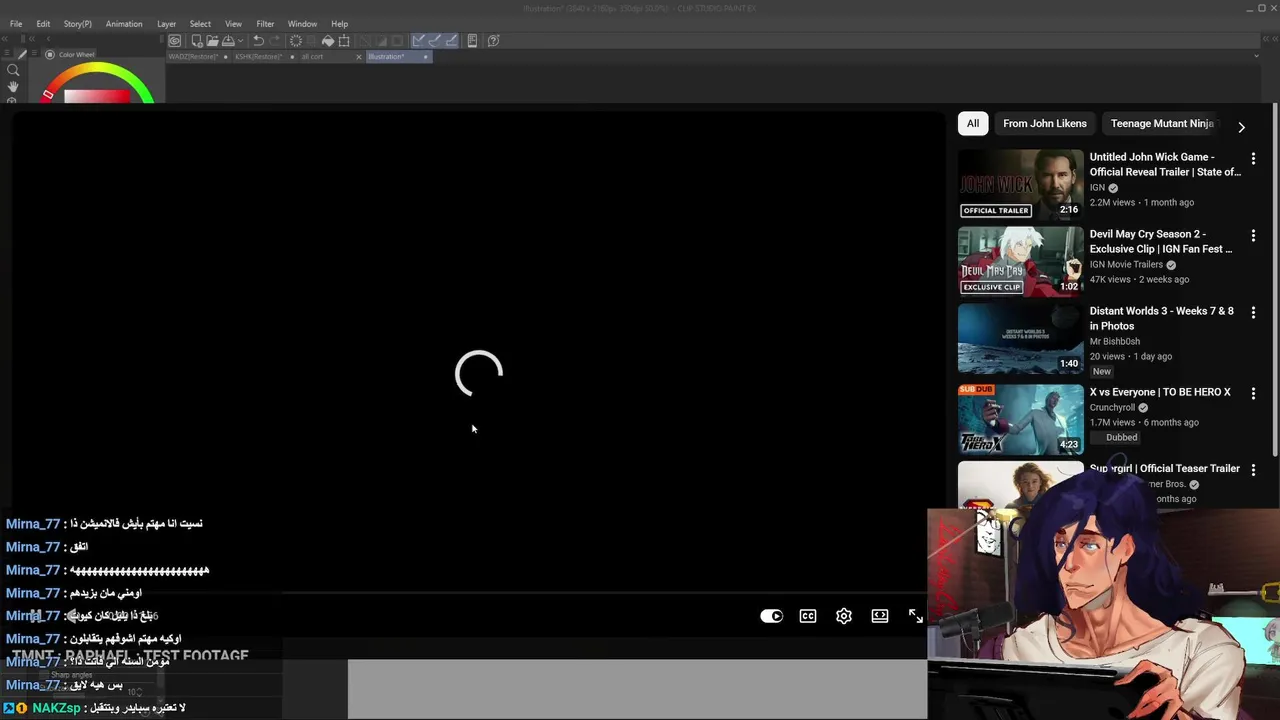Screen dimensions: 1280x720
Task: Open the View menu
Action: tap(233, 24)
